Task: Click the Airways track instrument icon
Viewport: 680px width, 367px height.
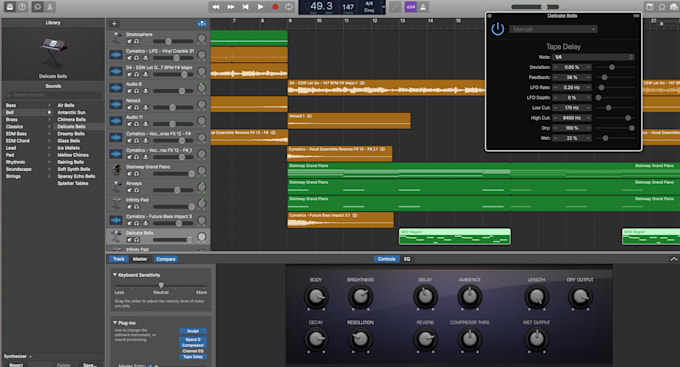Action: pyautogui.click(x=116, y=187)
